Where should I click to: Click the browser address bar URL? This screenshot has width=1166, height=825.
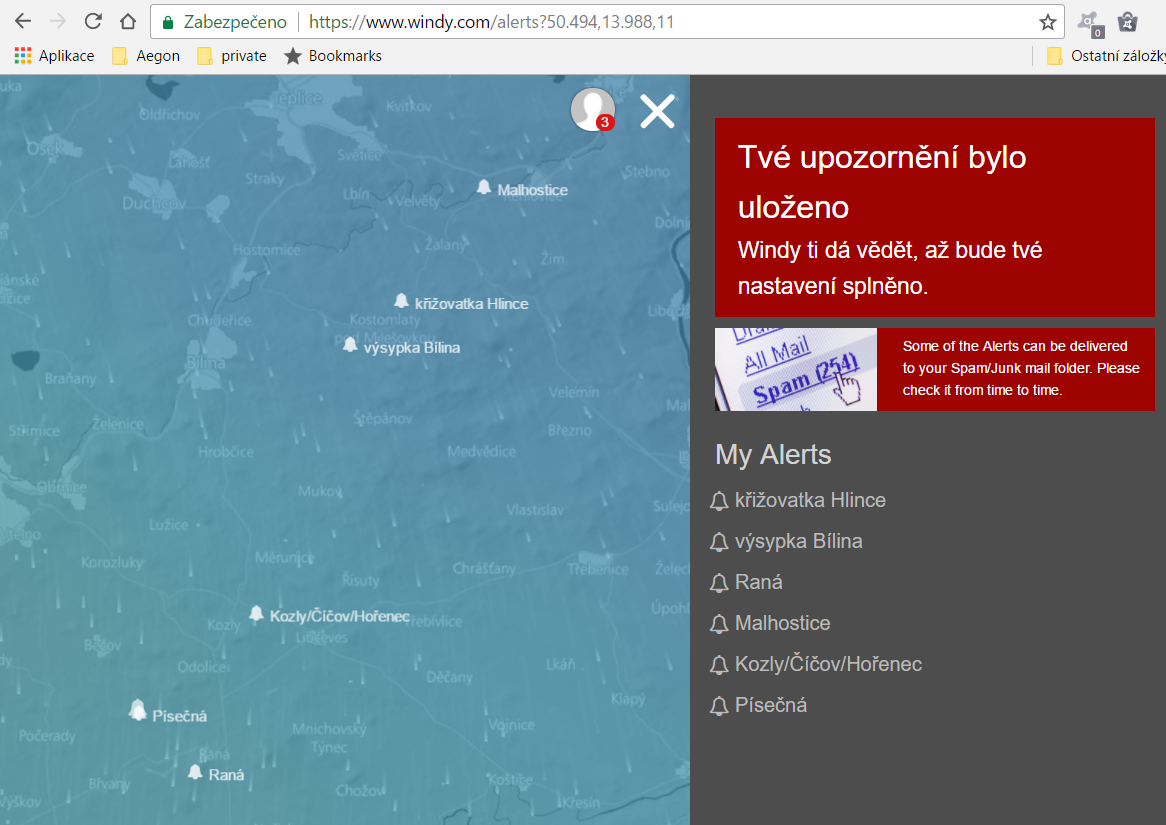point(600,22)
